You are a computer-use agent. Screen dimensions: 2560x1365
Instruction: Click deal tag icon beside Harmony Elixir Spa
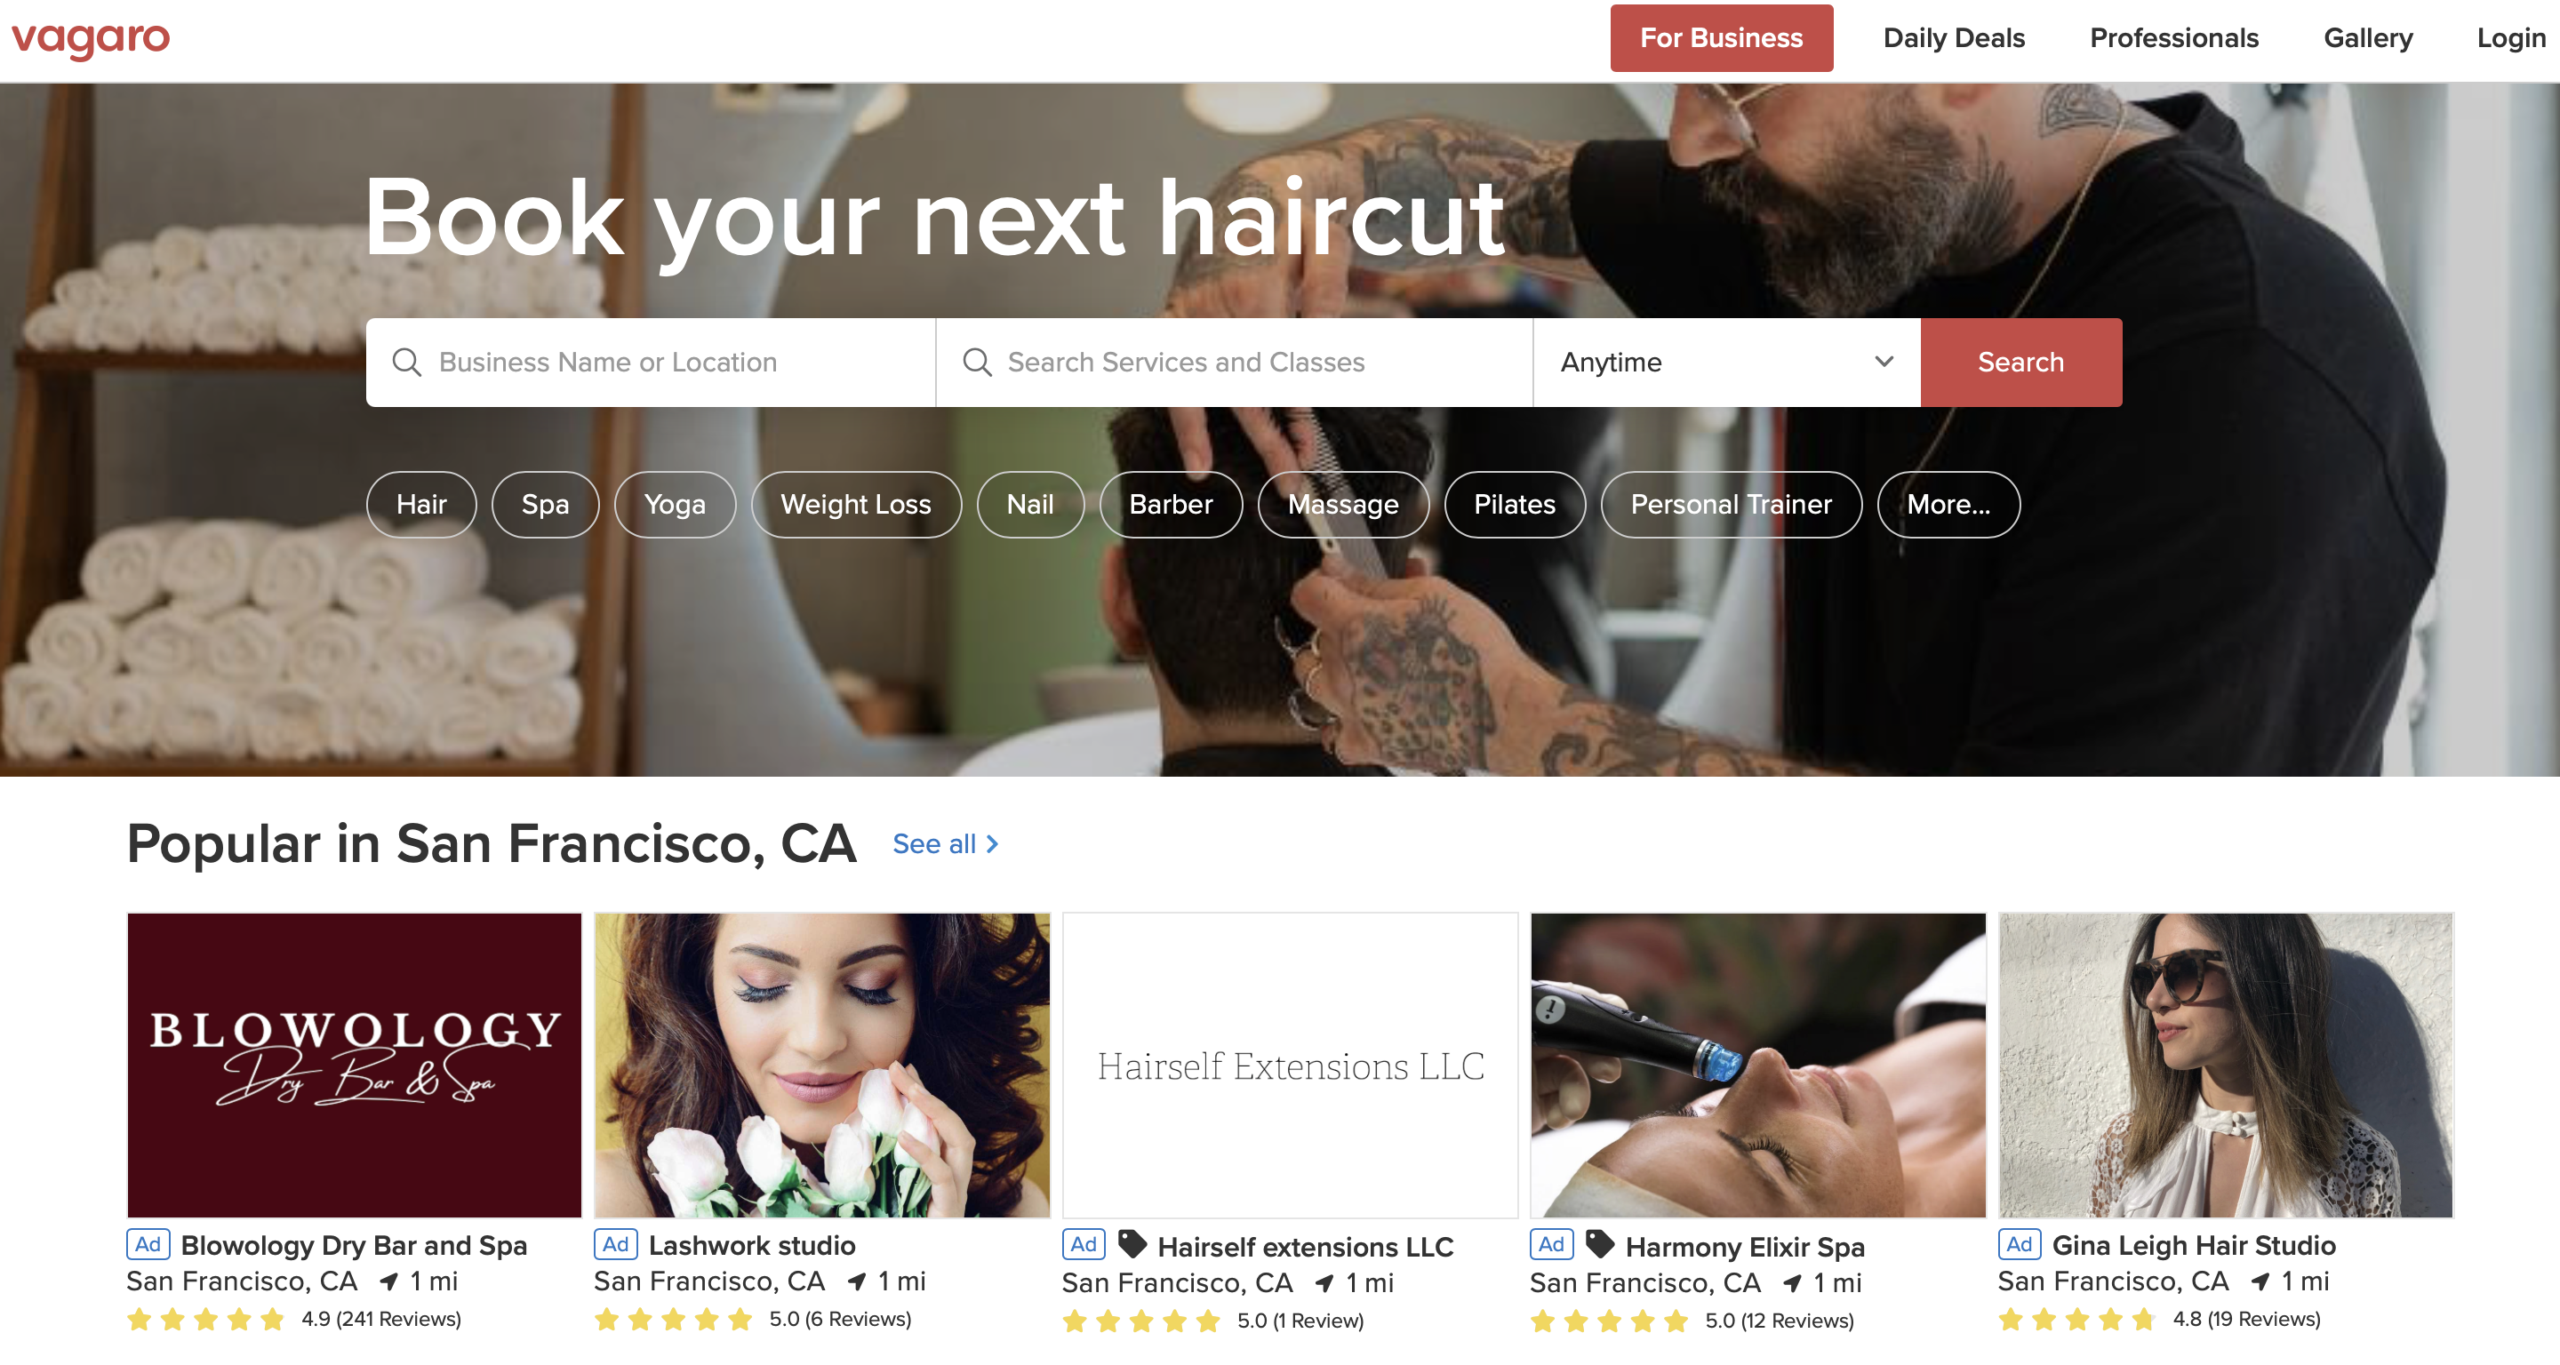tap(1600, 1244)
